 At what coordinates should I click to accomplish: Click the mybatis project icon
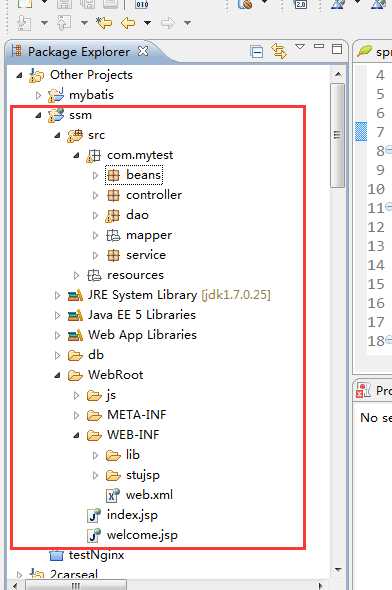click(x=56, y=95)
